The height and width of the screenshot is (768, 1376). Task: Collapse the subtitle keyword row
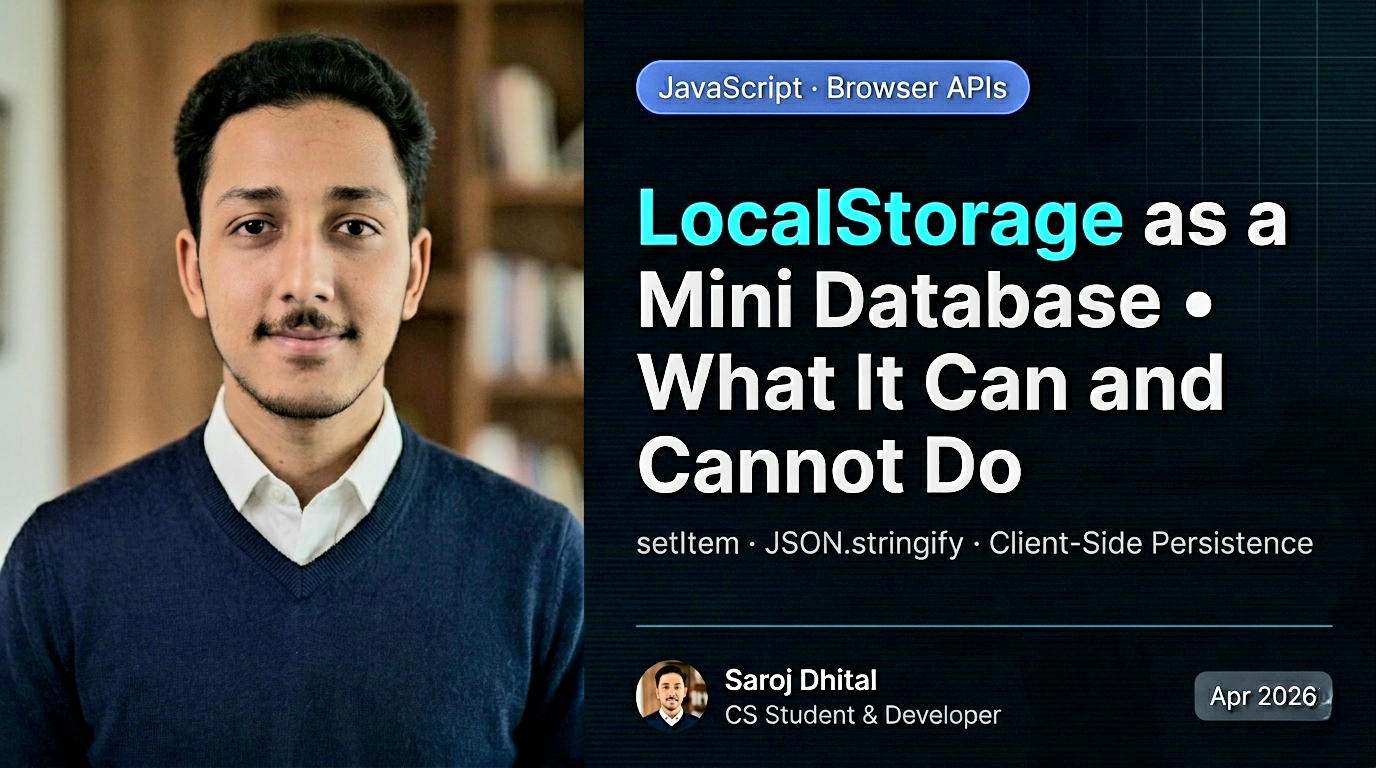(975, 543)
